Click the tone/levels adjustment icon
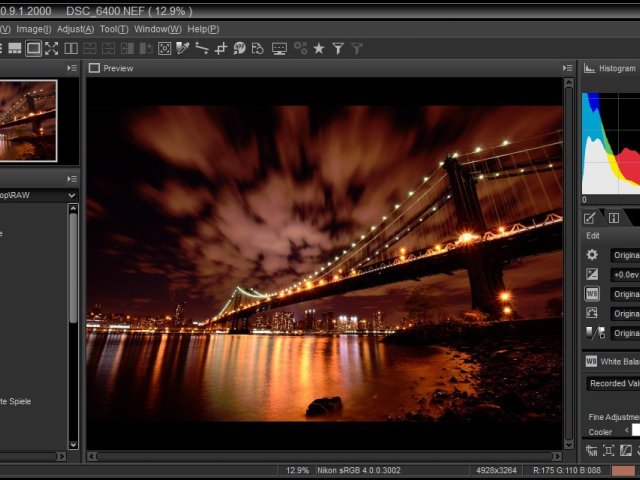Screen dimensions: 640x480 tap(595, 333)
